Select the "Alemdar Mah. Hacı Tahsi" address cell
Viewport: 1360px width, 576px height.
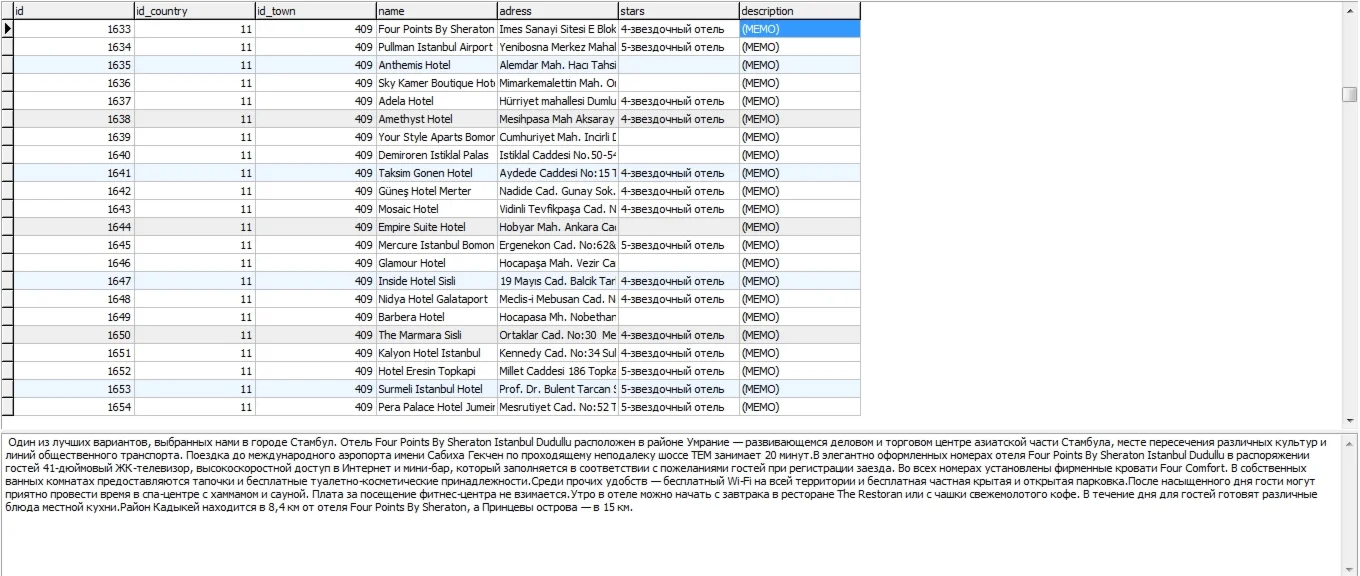[557, 65]
